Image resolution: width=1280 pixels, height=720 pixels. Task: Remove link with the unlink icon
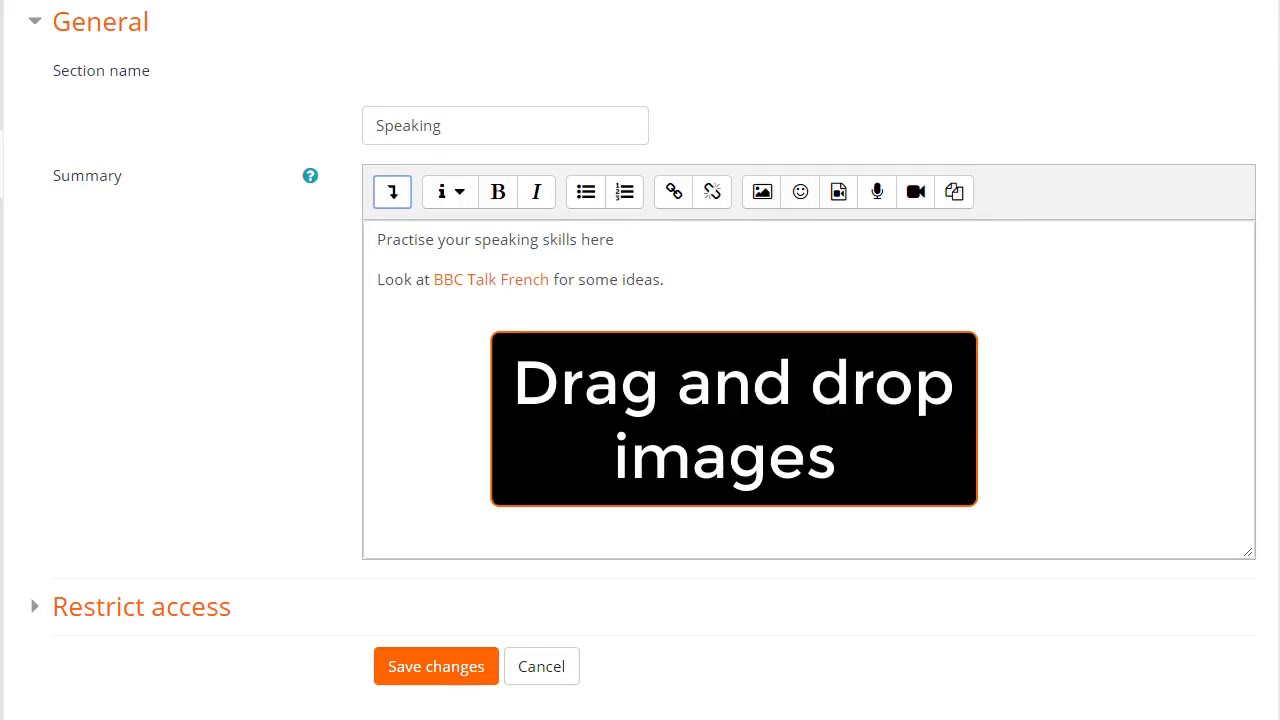[712, 192]
